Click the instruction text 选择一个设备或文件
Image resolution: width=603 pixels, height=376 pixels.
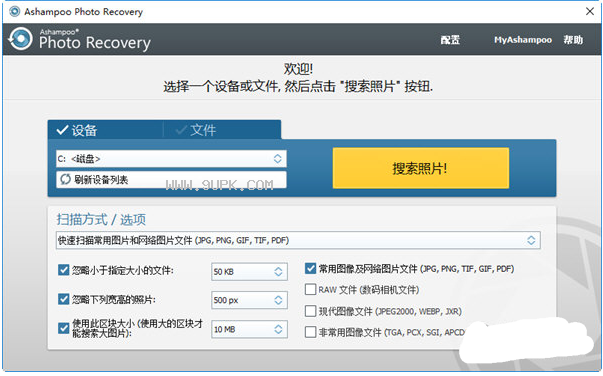click(298, 86)
